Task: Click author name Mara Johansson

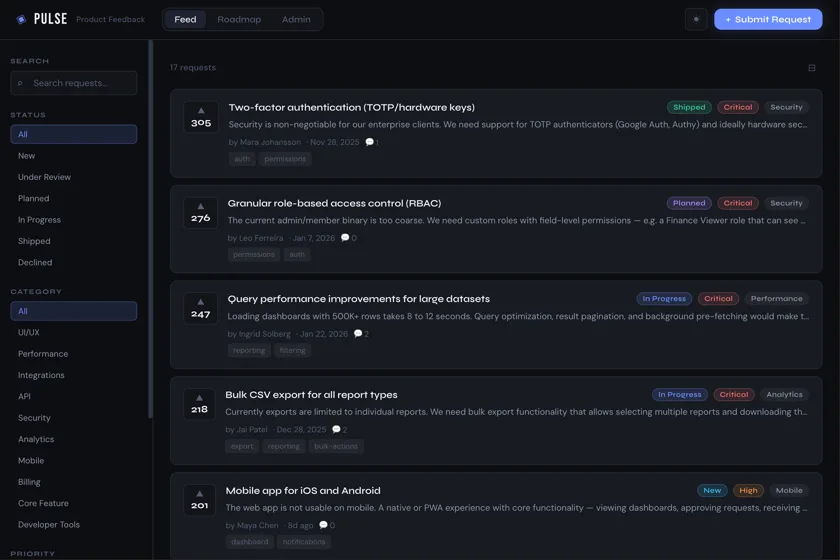Action: pos(270,142)
